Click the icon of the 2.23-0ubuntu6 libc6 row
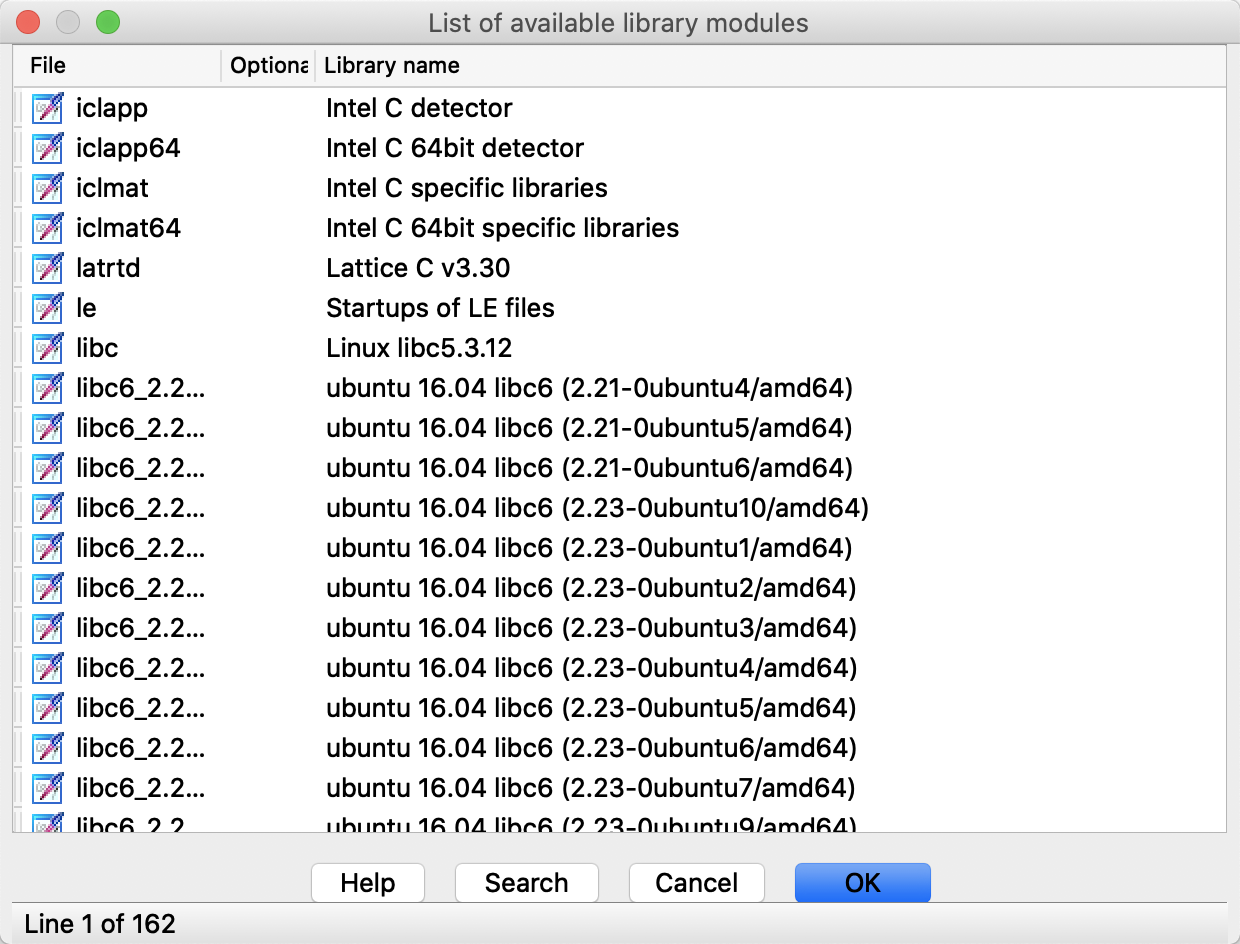Image resolution: width=1240 pixels, height=944 pixels. pyautogui.click(x=47, y=748)
